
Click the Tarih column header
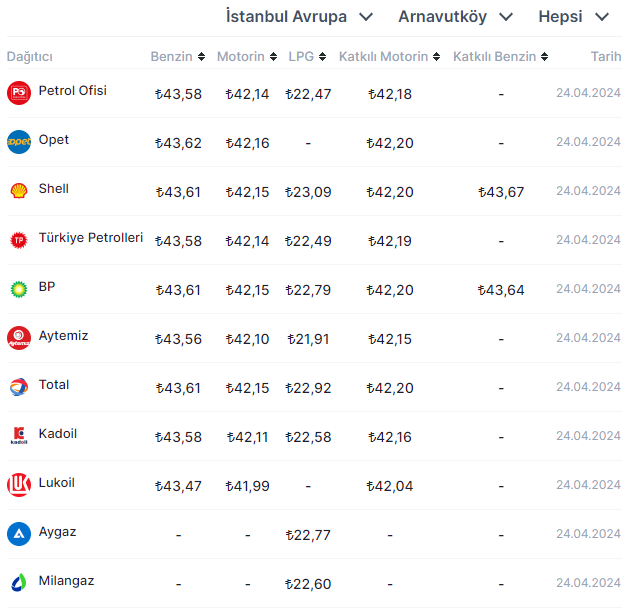click(605, 57)
